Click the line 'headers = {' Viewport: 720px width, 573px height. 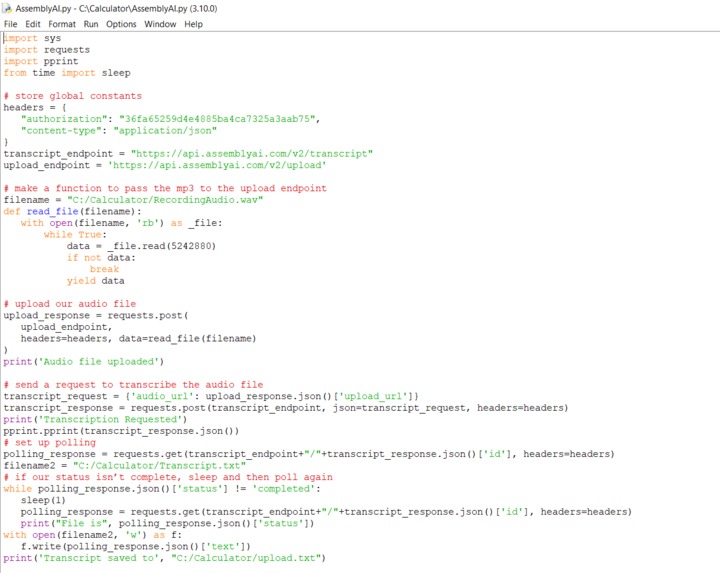[35, 107]
